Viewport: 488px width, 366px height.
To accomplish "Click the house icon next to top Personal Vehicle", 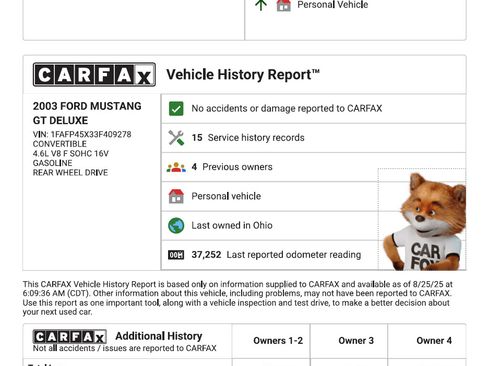I will 284,5.
